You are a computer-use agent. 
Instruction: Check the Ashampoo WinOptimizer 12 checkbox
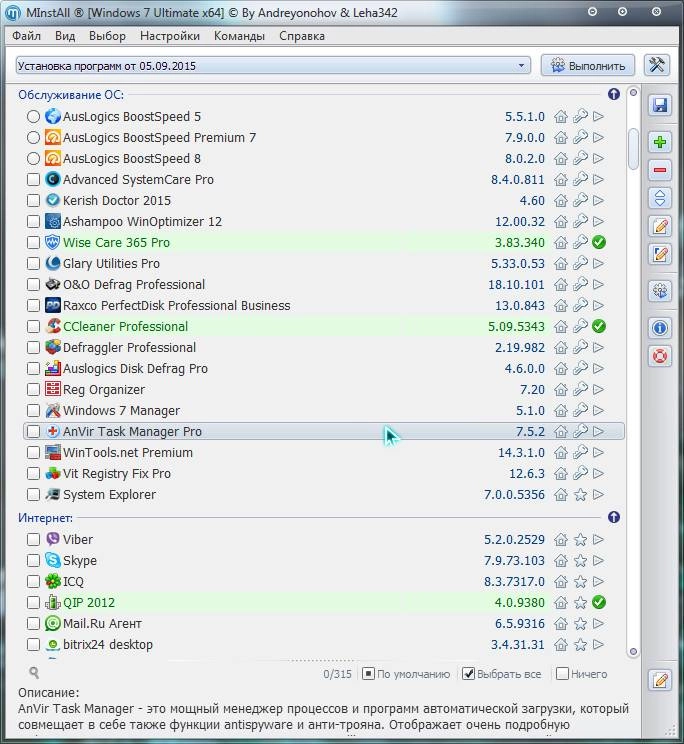pyautogui.click(x=33, y=221)
